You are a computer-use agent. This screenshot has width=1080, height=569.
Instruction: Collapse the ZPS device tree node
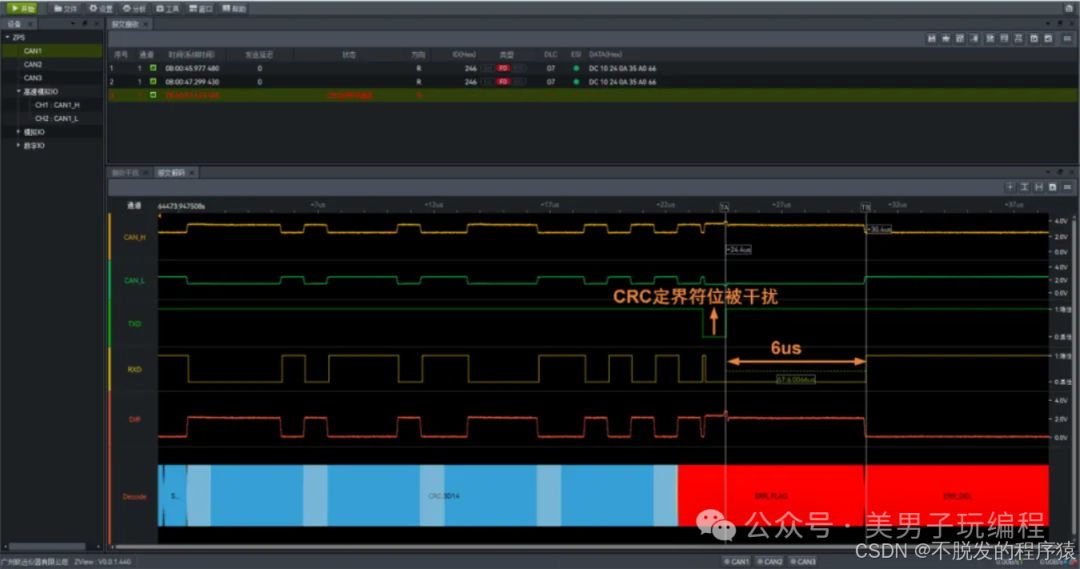(x=8, y=37)
